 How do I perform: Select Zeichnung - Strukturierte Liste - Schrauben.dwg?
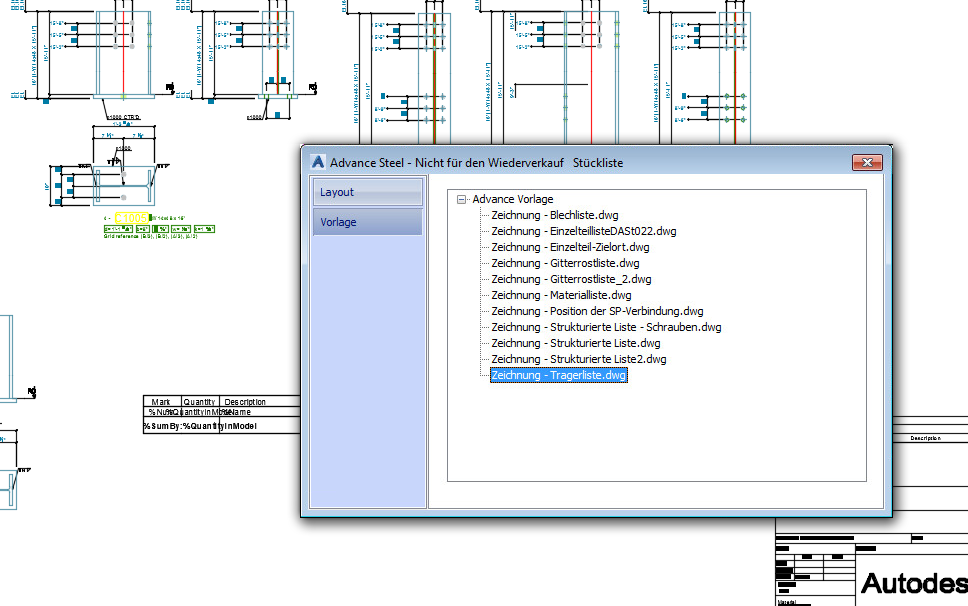[606, 328]
